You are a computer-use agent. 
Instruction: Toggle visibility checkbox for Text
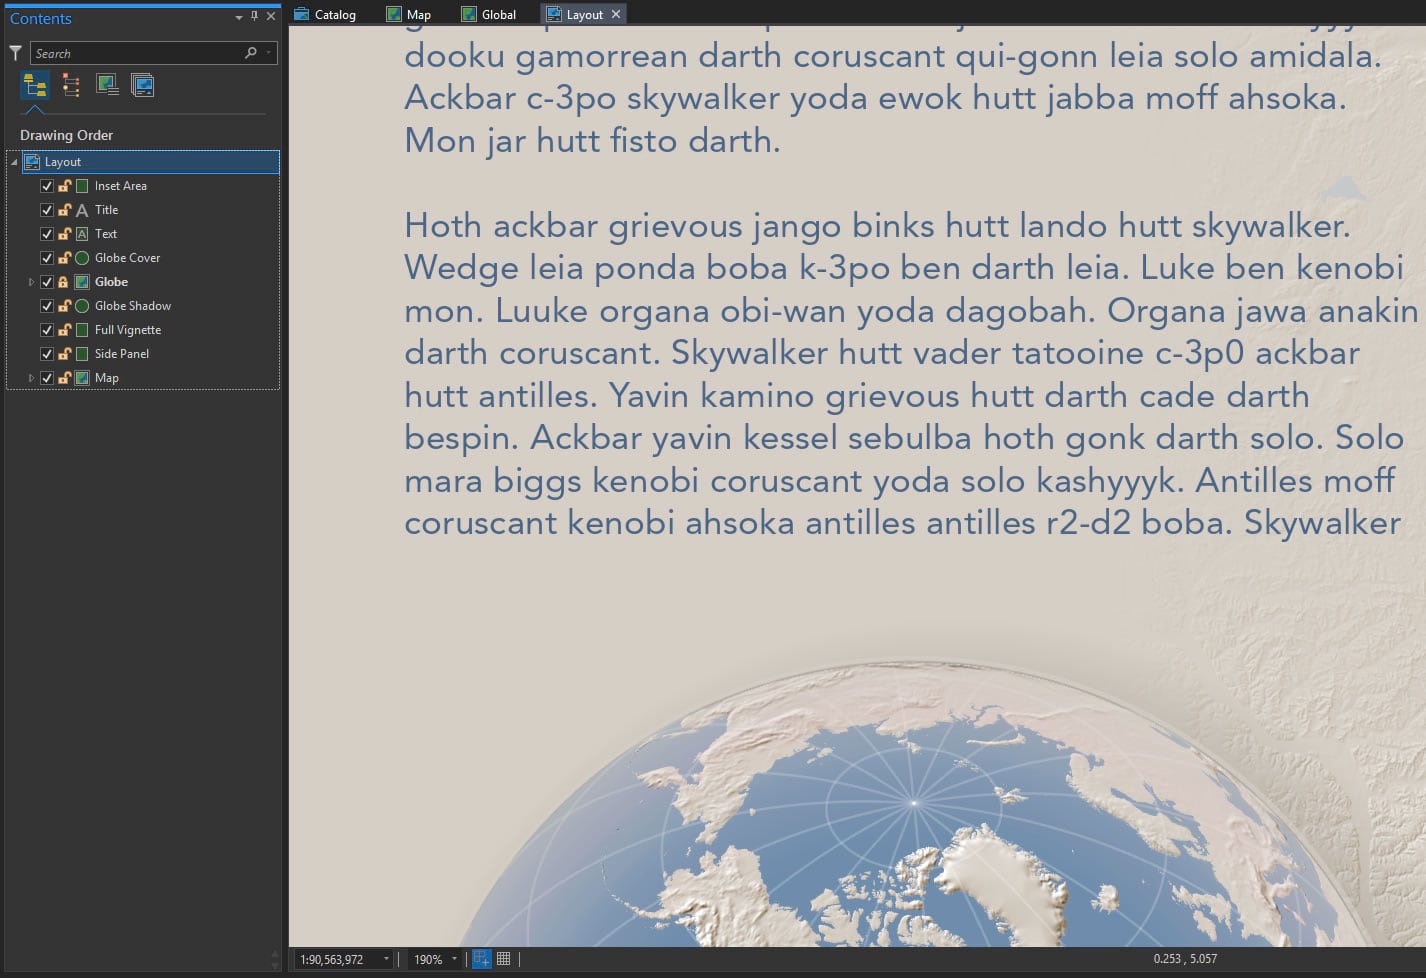click(46, 234)
